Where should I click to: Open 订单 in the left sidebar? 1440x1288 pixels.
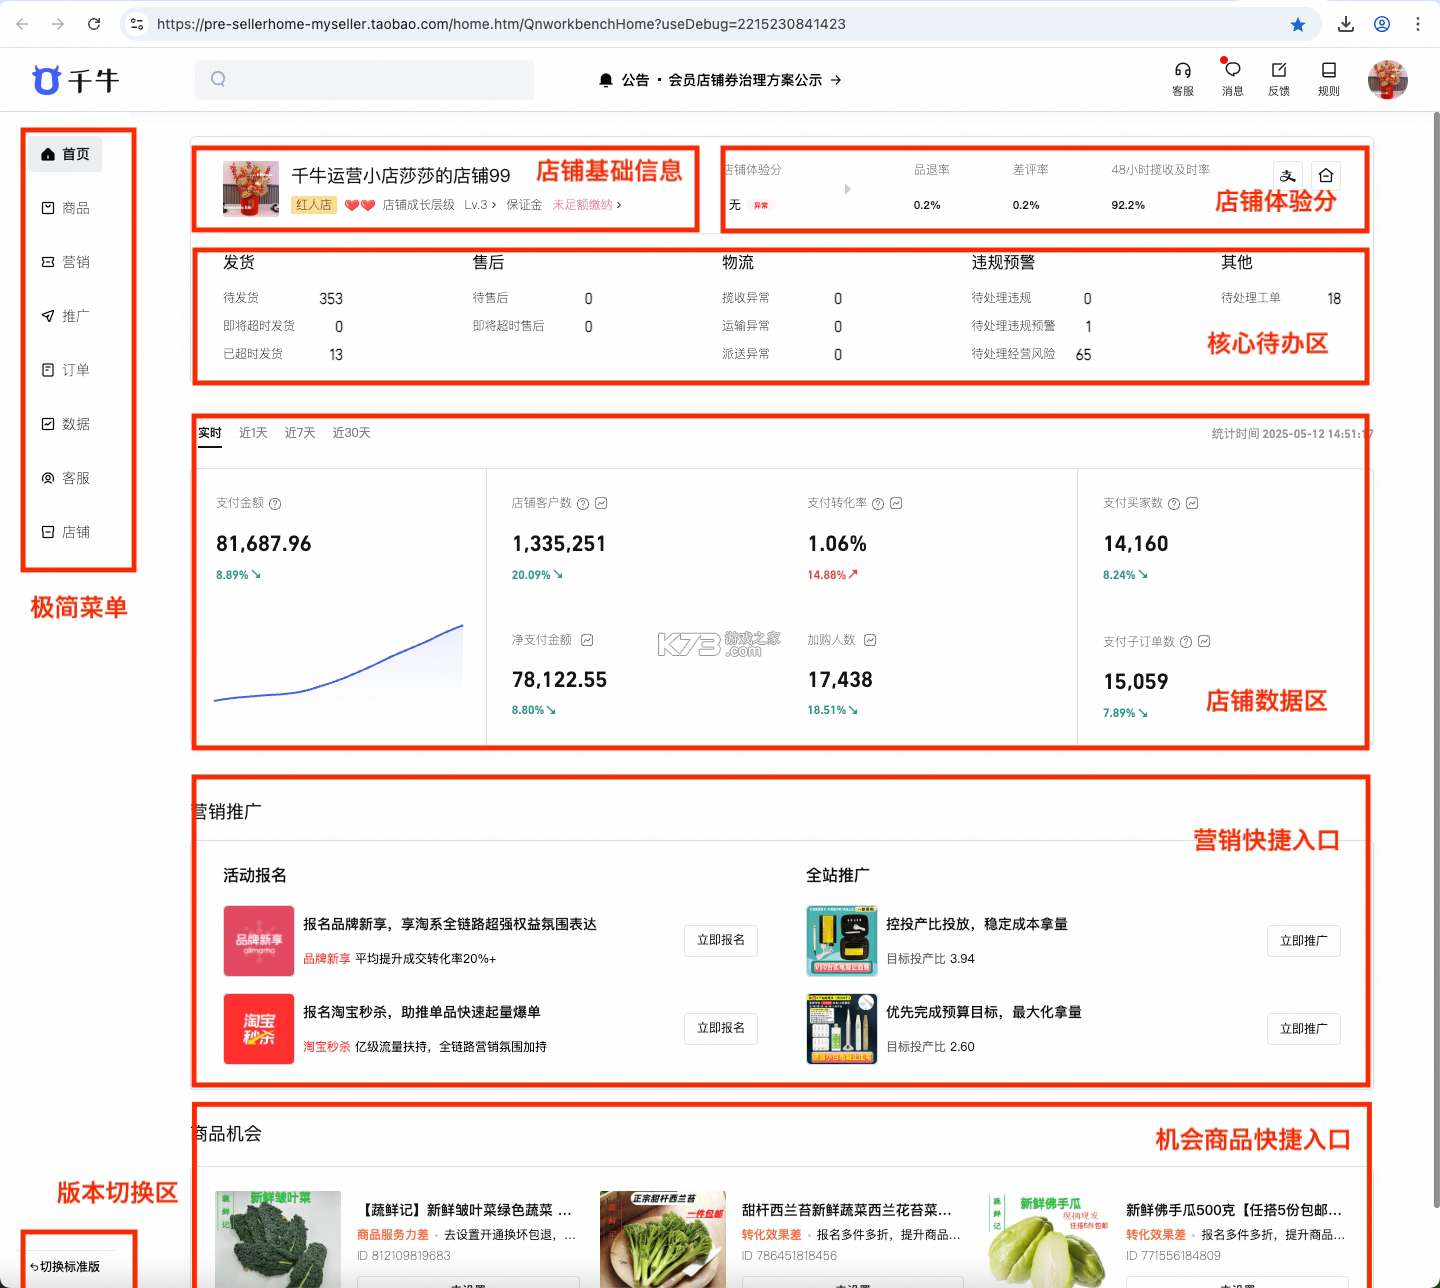[x=66, y=370]
